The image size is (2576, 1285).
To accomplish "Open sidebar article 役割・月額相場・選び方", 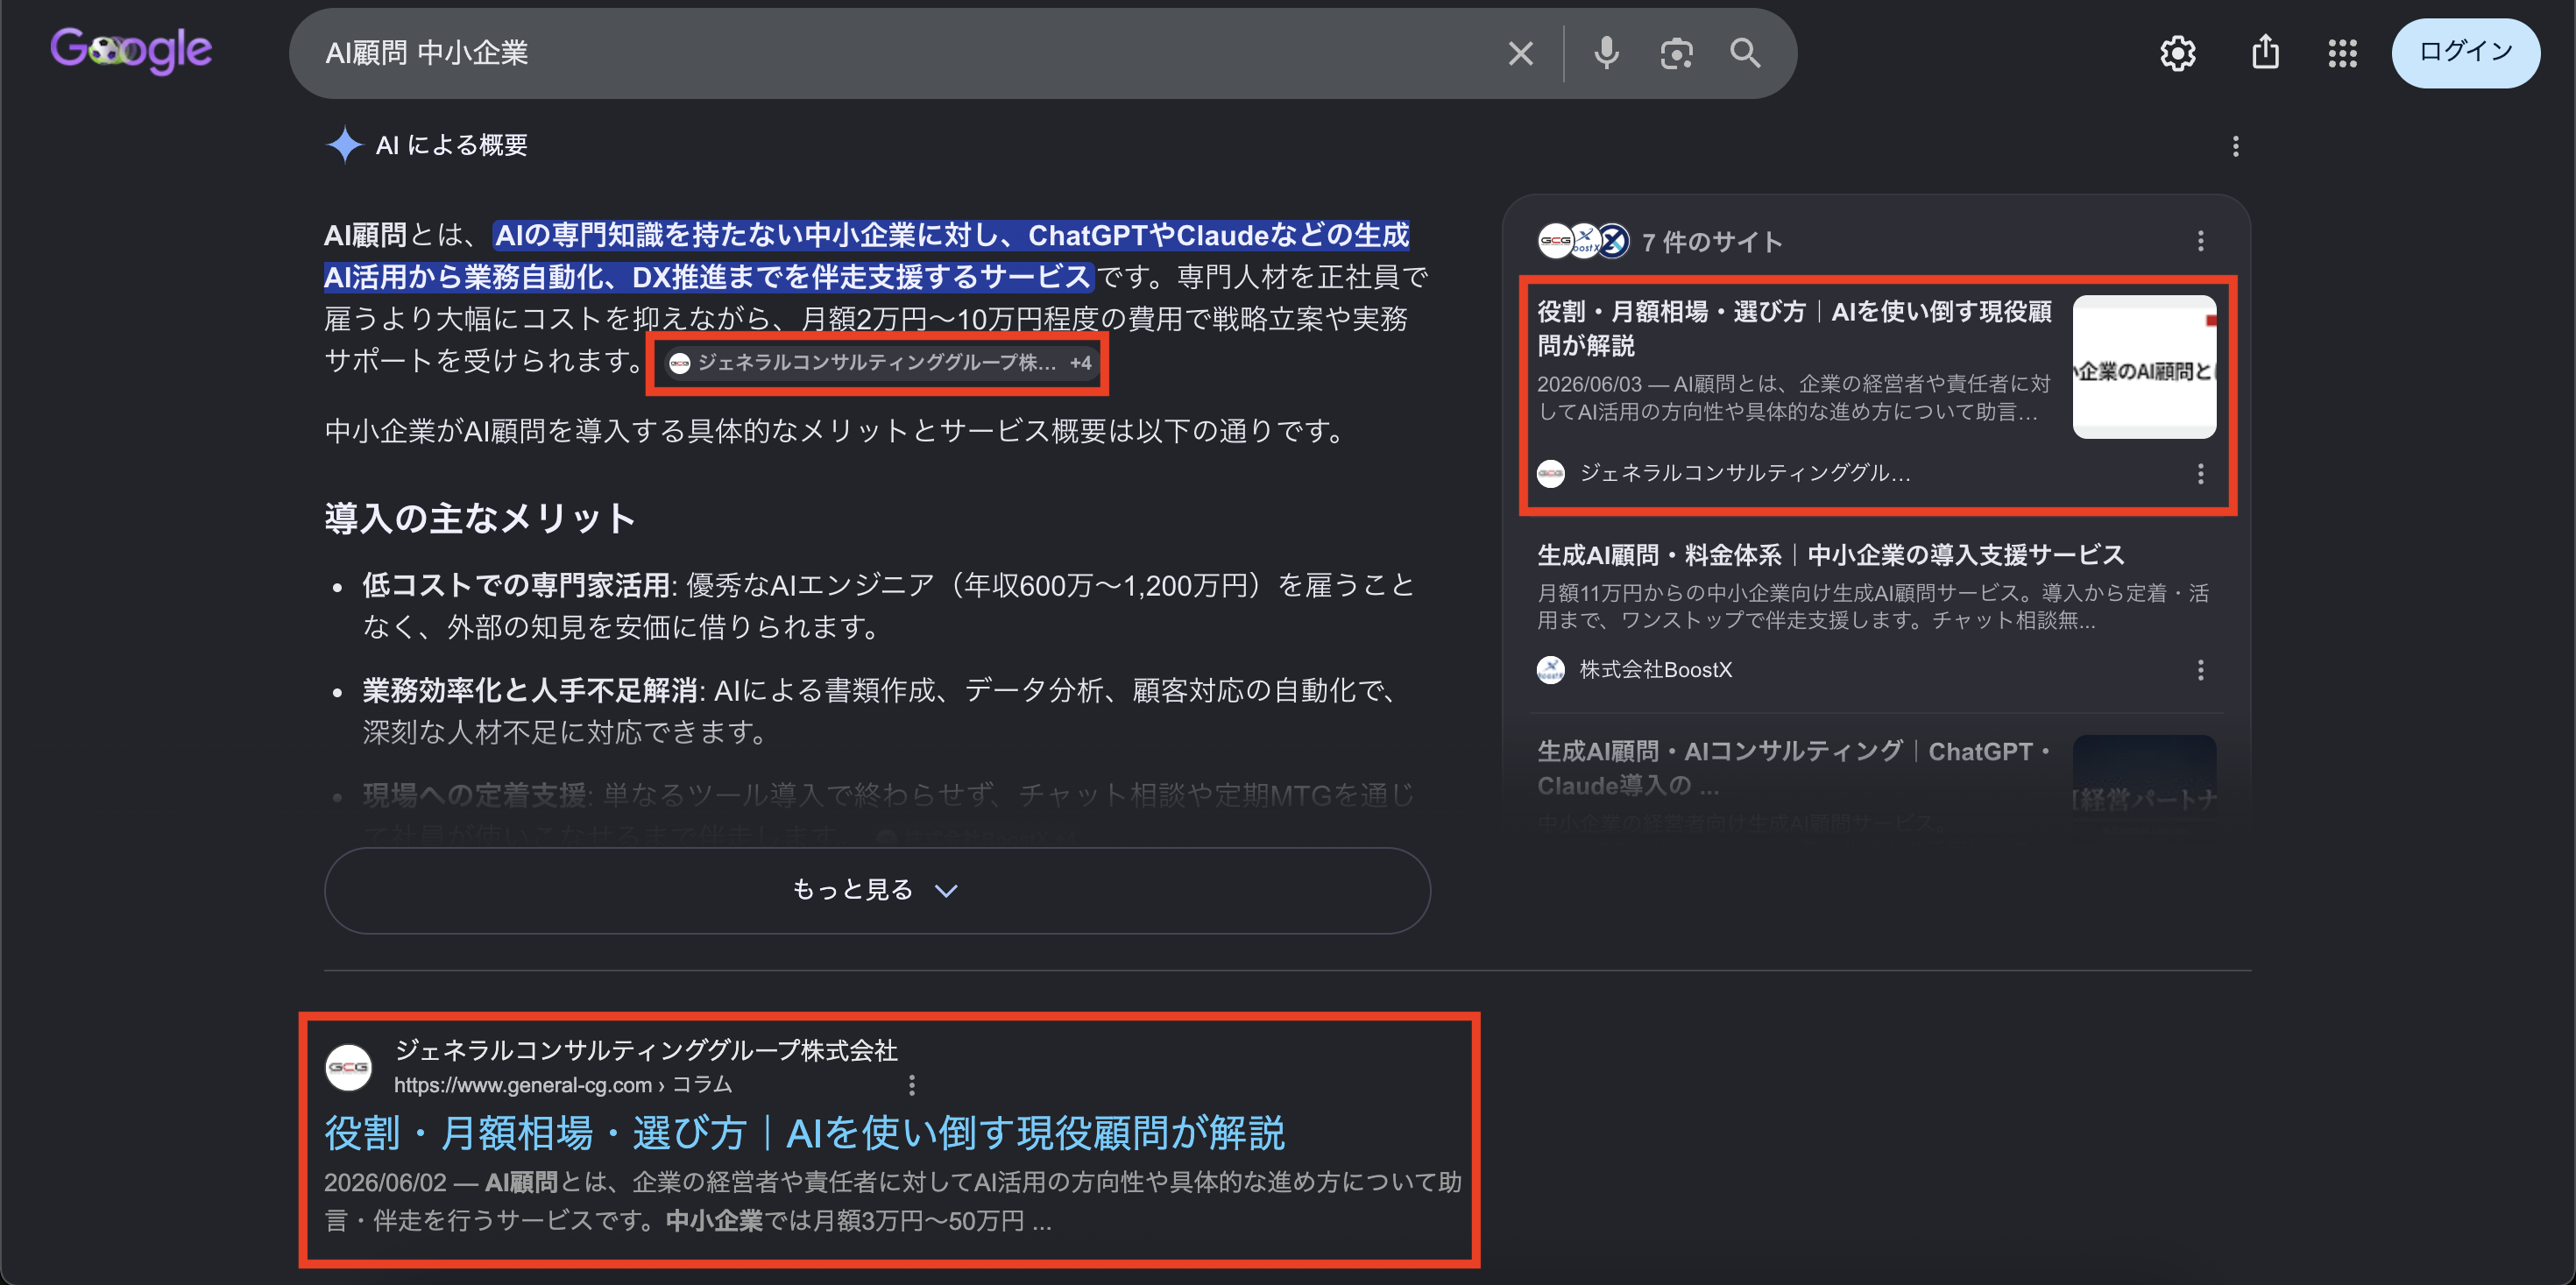I will [1794, 328].
